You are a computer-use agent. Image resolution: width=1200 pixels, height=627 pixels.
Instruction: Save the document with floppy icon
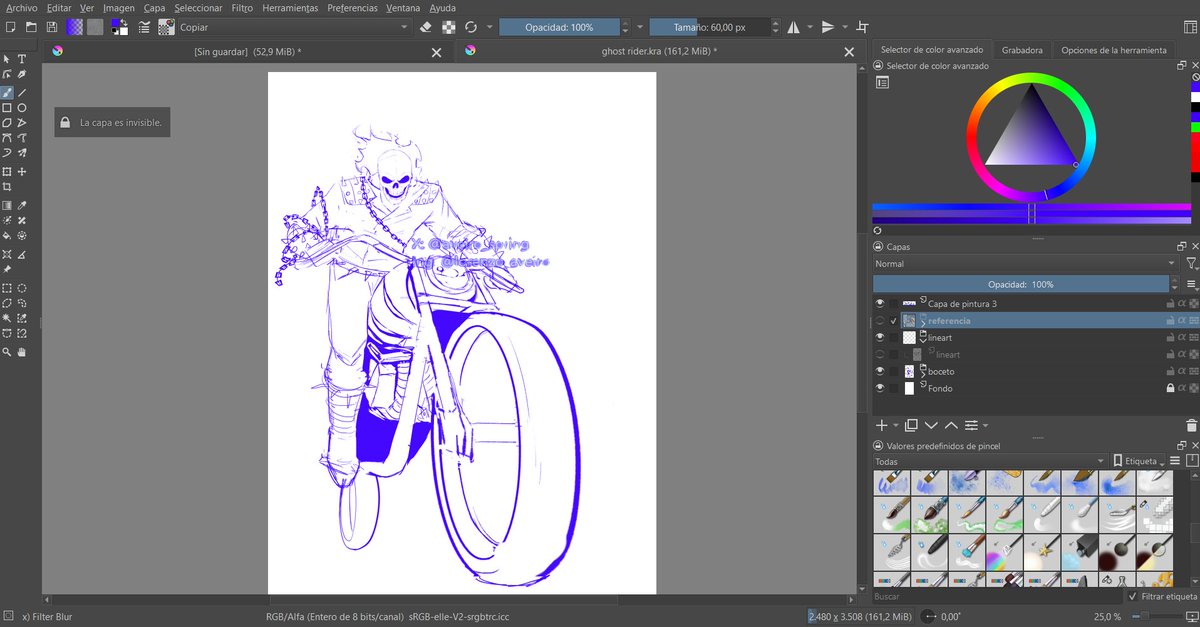click(x=53, y=27)
